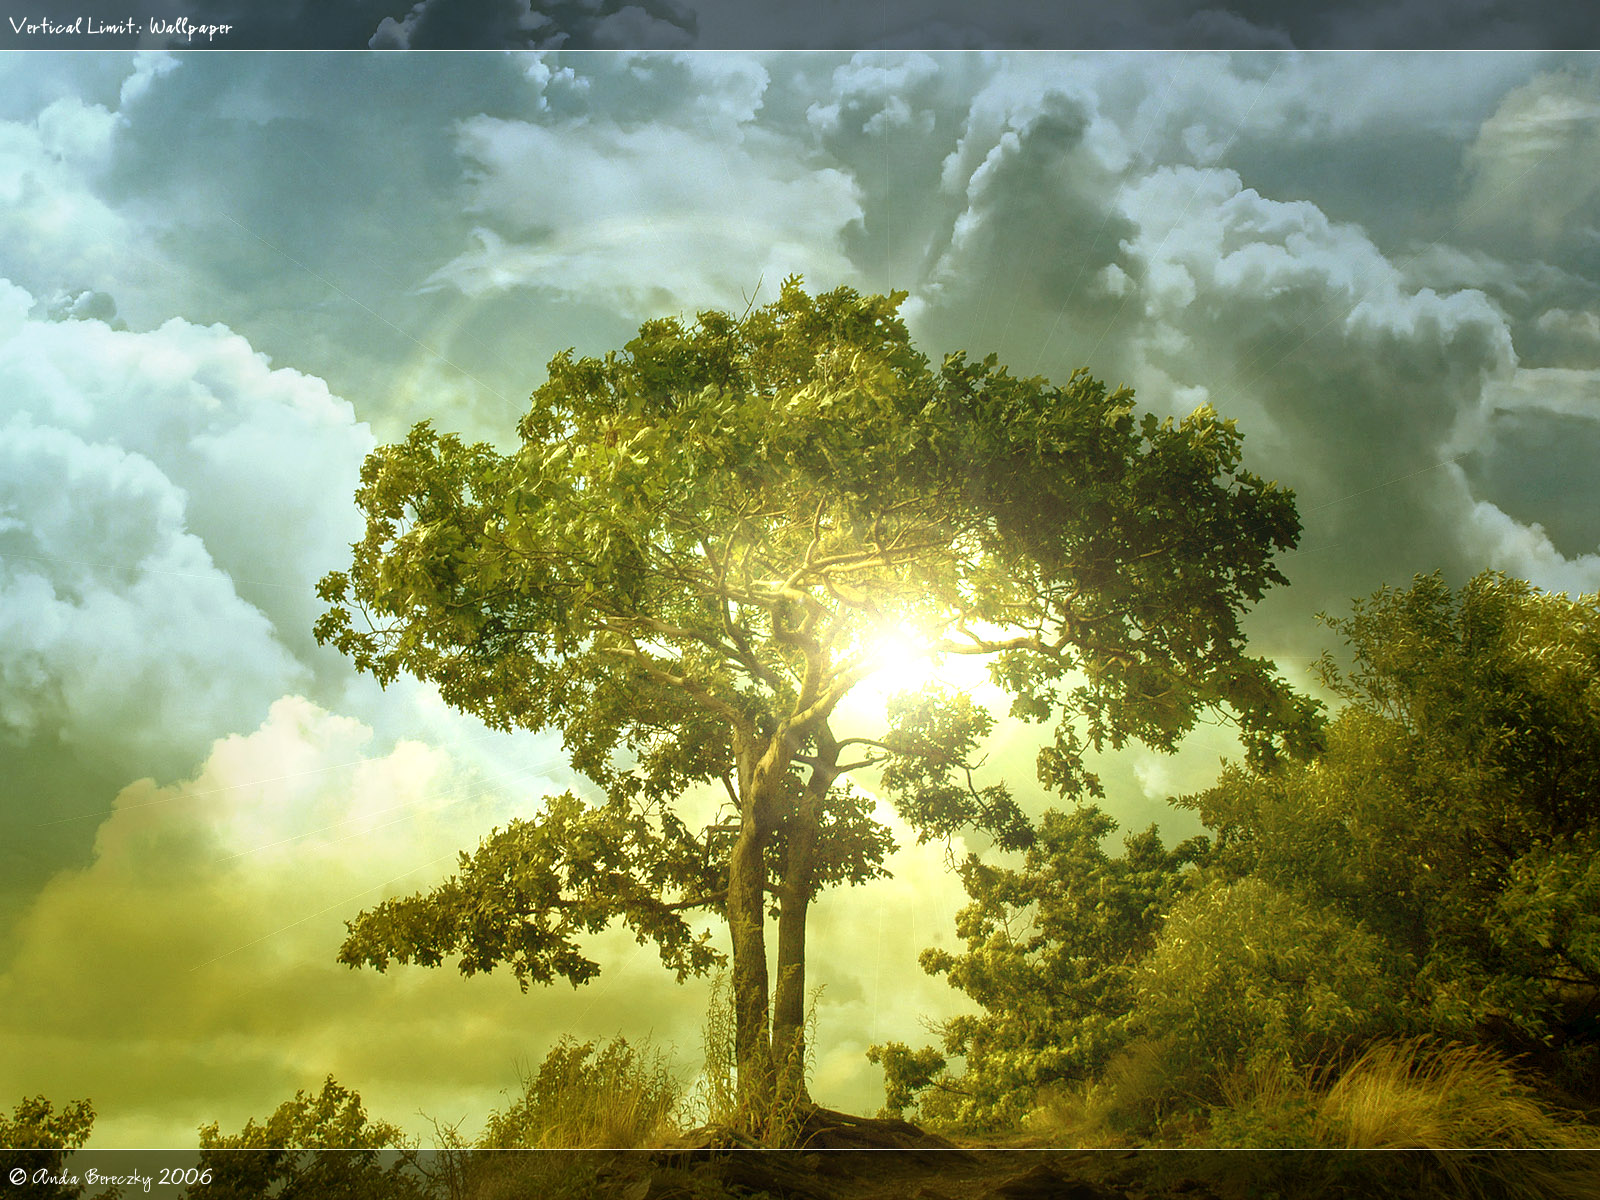1600x1200 pixels.
Task: Click the "© Anda Bereczky 2006" copyright text
Action: (110, 1177)
